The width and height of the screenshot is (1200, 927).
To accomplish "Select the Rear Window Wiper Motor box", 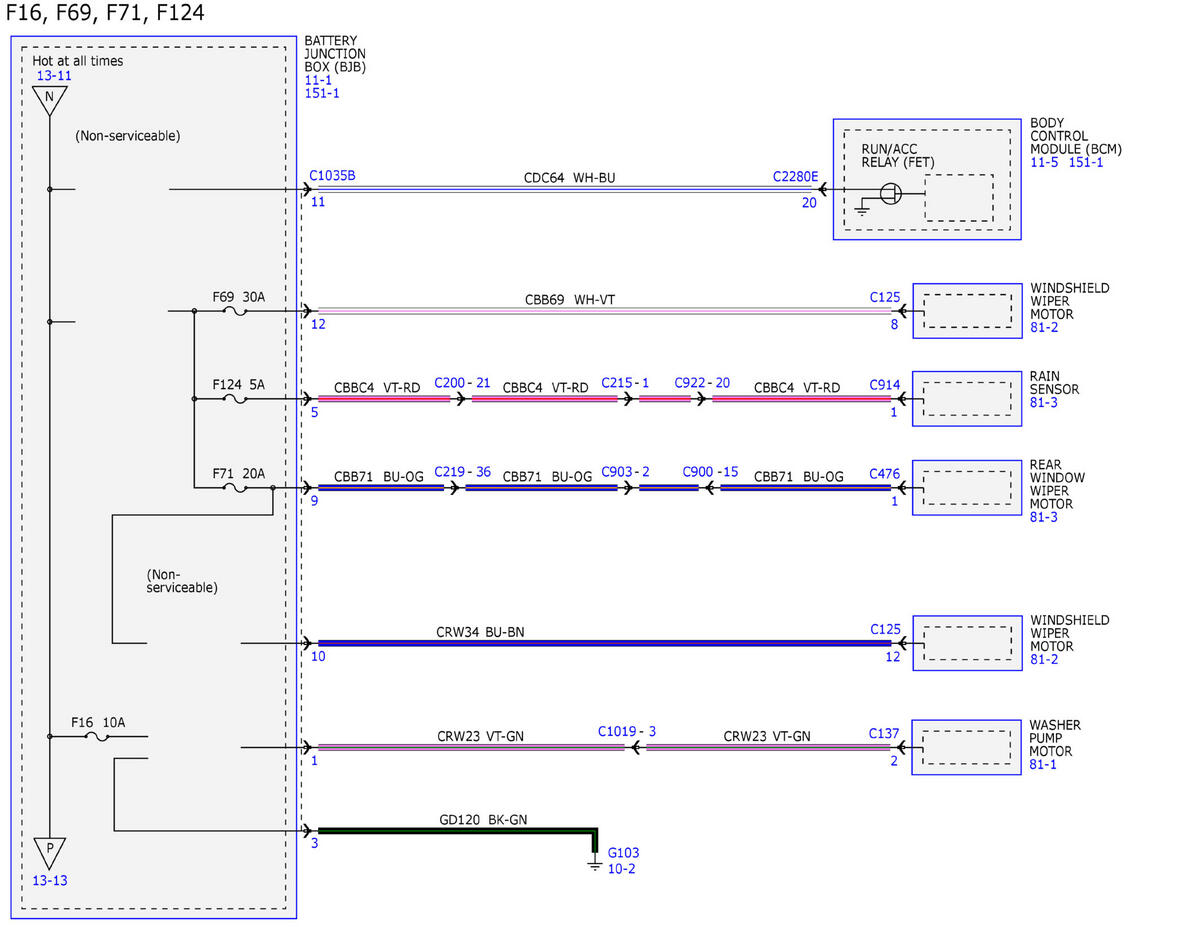I will tap(966, 488).
